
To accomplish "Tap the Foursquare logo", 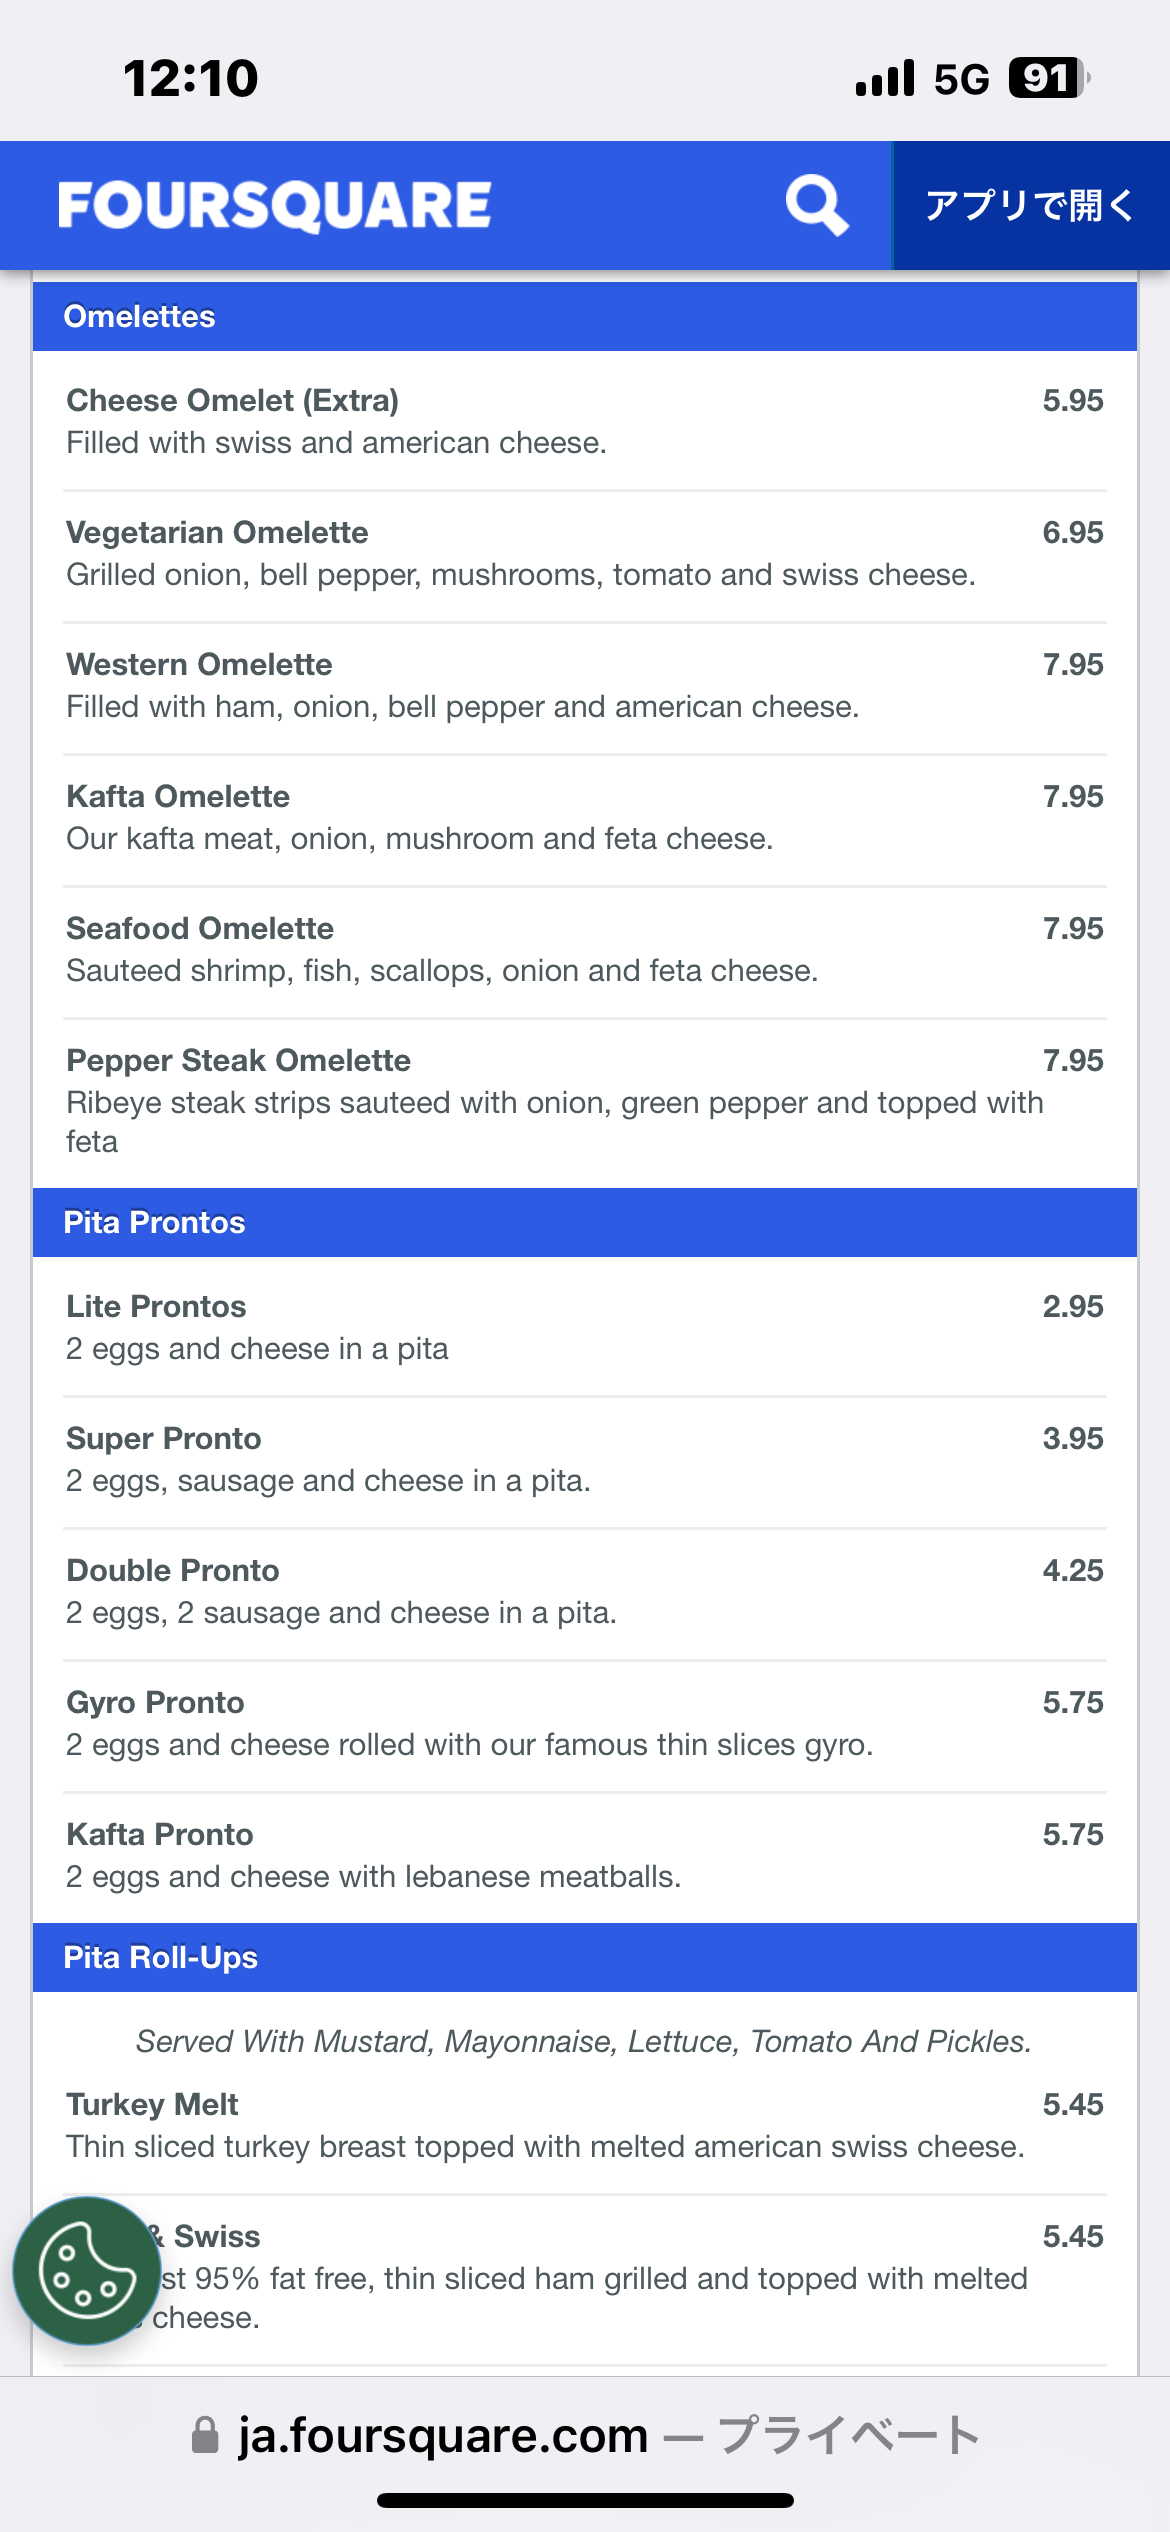I will 274,205.
